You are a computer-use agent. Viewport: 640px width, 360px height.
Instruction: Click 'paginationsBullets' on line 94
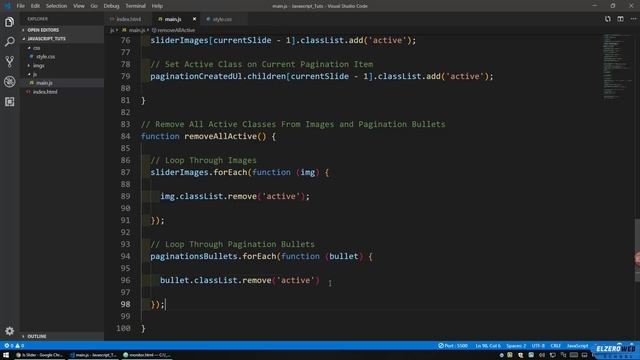pyautogui.click(x=194, y=256)
